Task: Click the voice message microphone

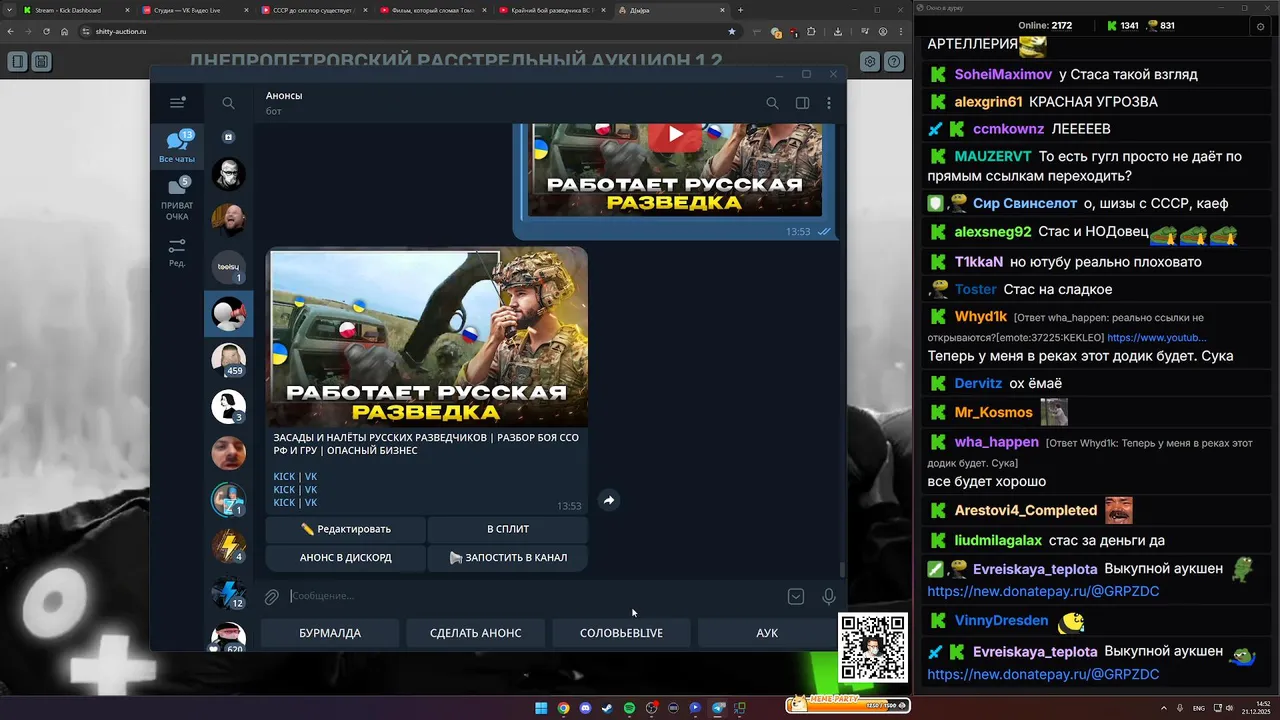Action: (829, 597)
